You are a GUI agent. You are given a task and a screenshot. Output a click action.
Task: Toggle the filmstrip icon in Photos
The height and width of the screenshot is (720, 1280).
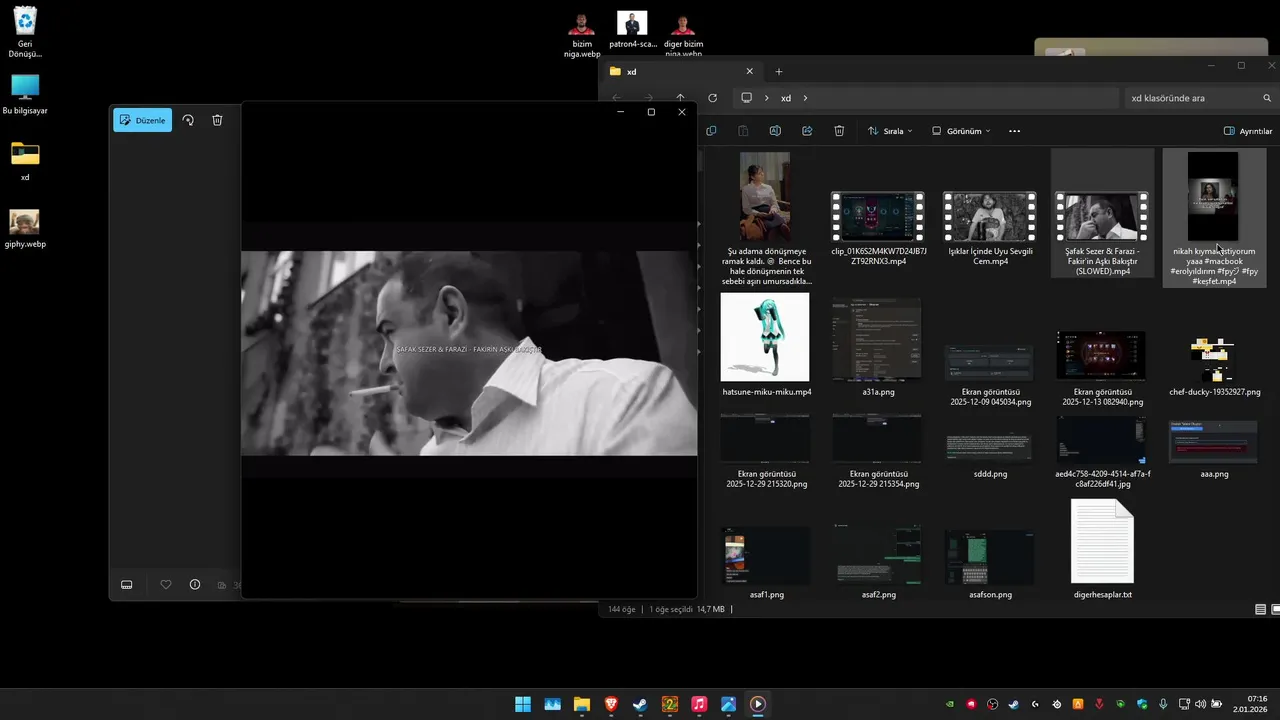pos(127,585)
